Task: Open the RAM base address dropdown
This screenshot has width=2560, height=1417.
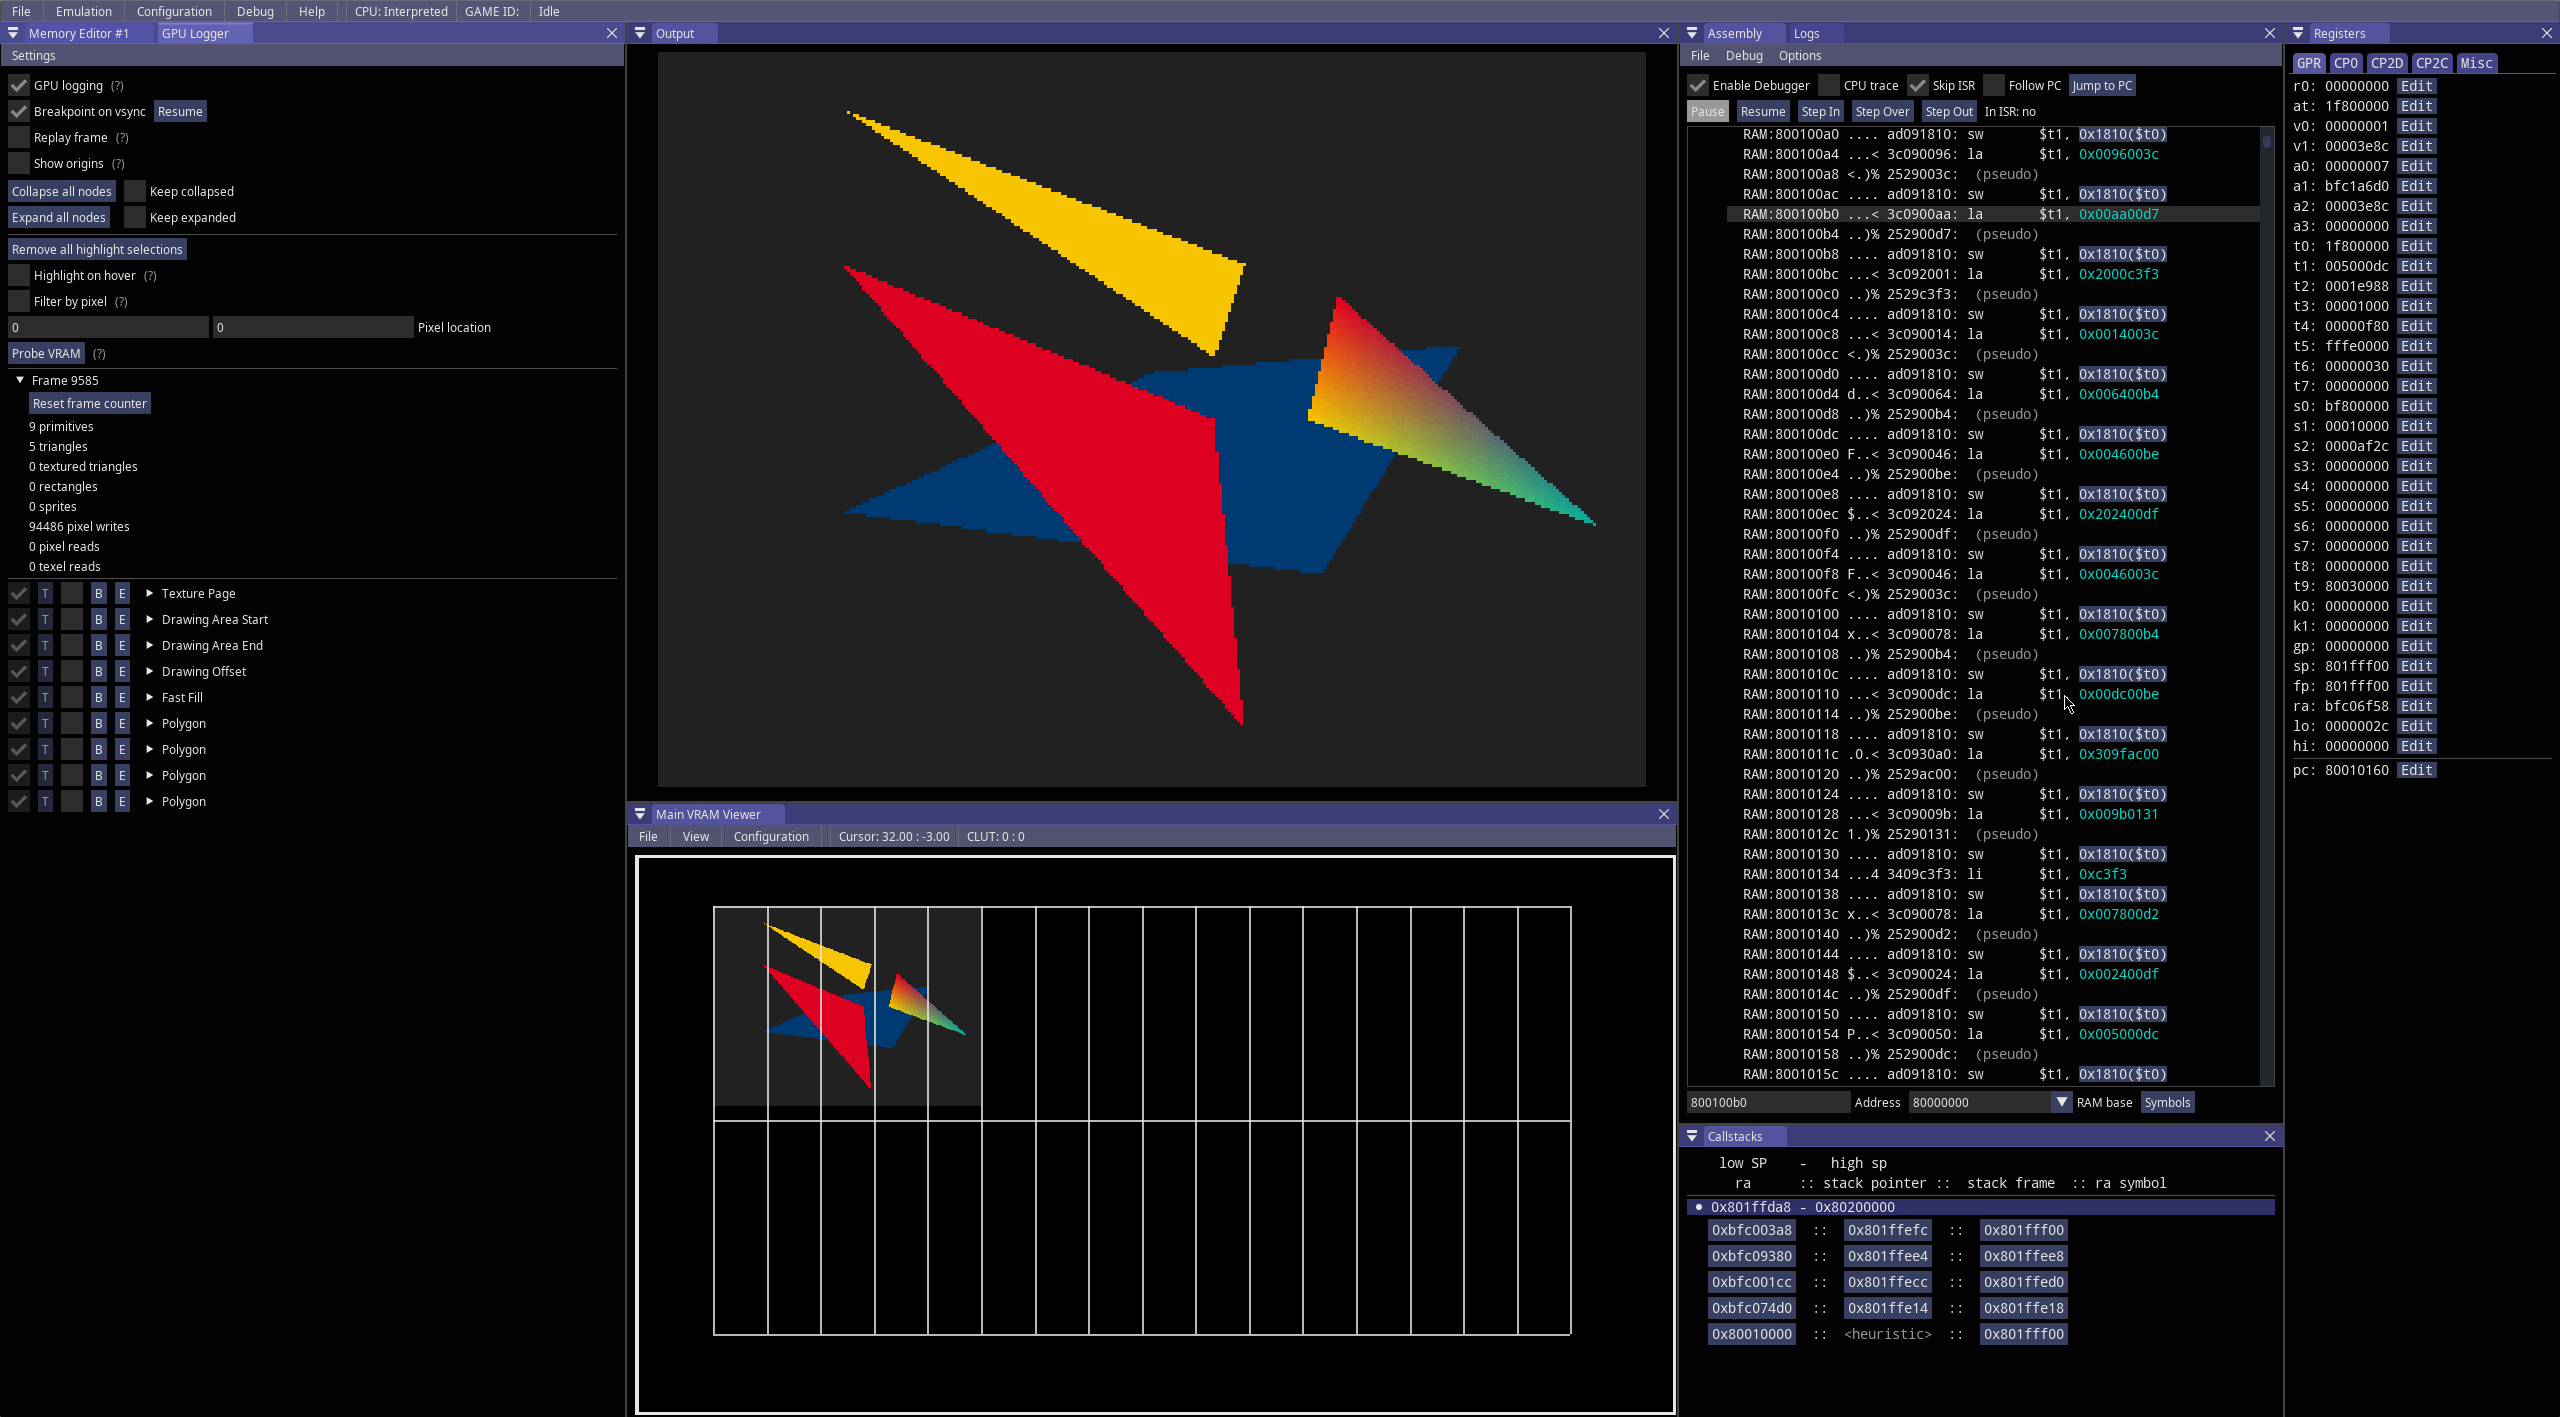Action: (x=2061, y=1102)
